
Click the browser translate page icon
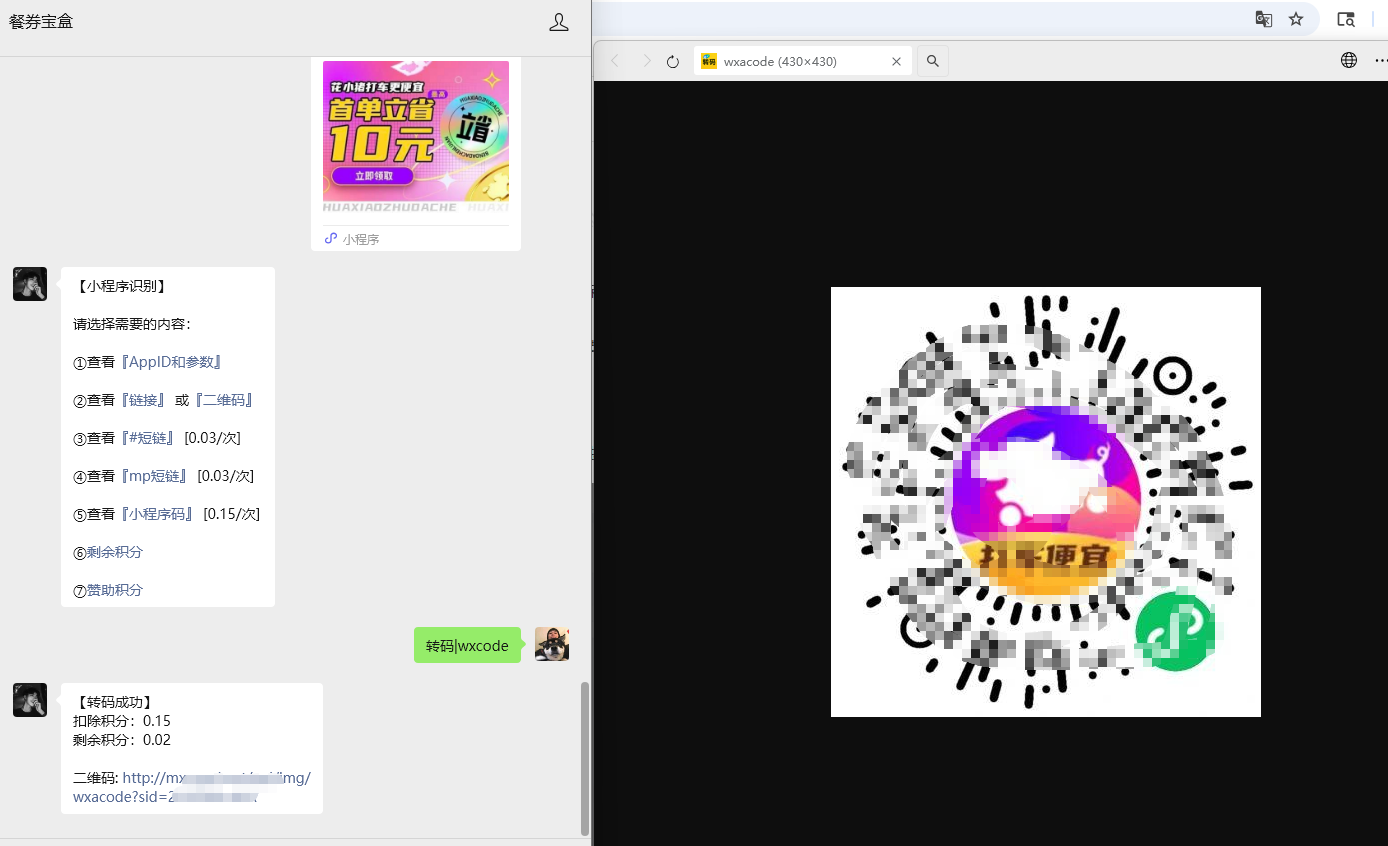click(x=1264, y=19)
